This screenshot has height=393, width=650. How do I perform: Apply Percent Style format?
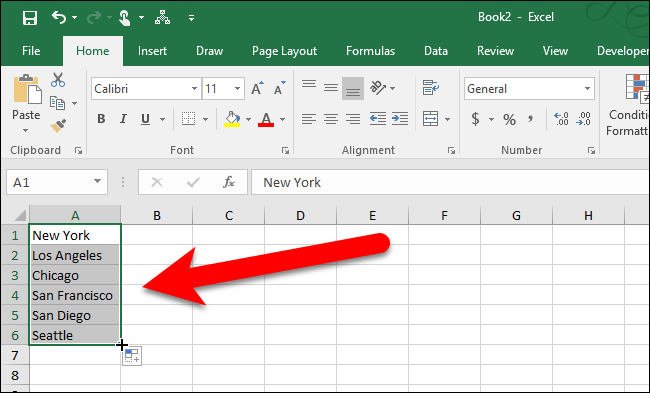point(509,119)
